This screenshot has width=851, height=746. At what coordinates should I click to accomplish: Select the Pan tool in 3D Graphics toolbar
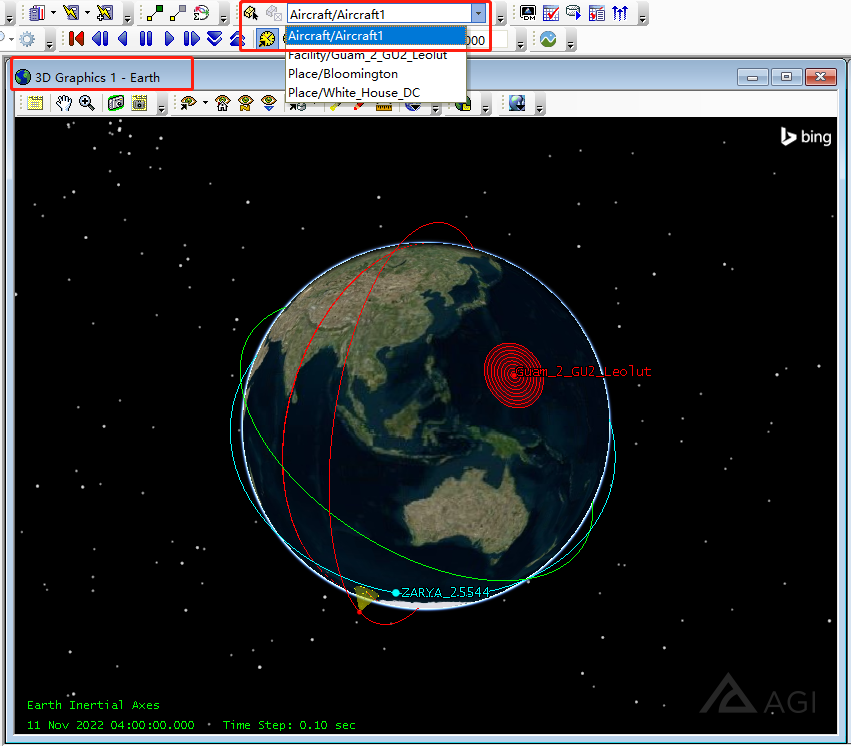[x=62, y=103]
